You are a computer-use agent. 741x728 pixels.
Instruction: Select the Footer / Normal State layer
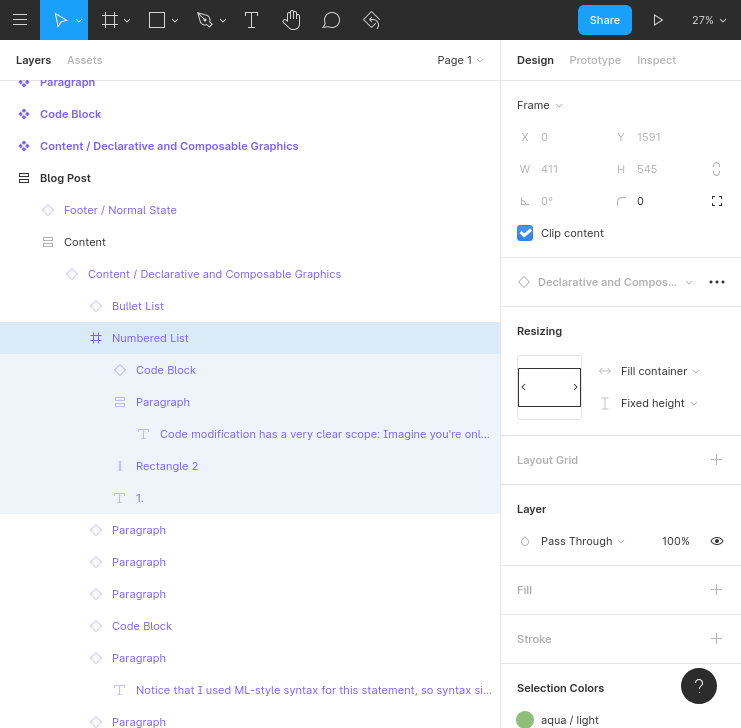coord(250,210)
